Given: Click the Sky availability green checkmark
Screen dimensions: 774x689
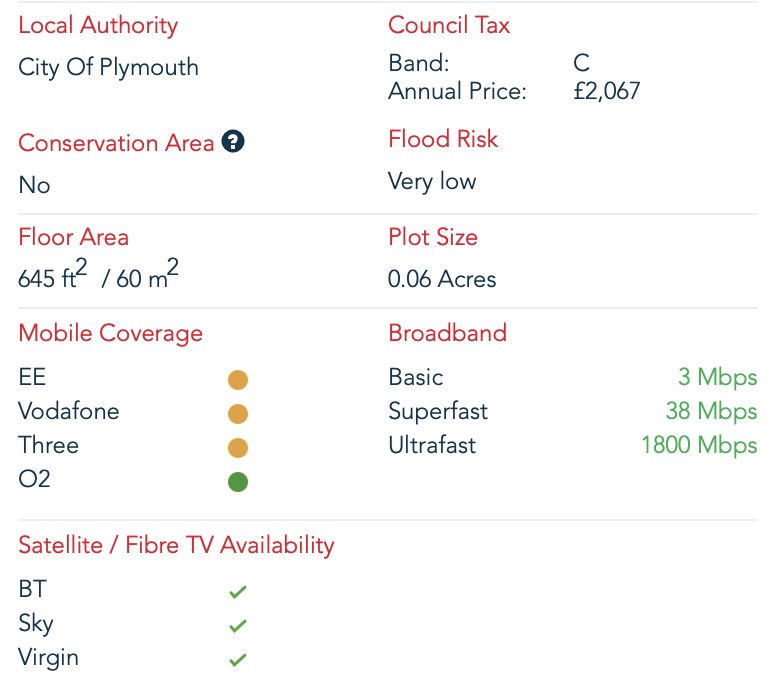Looking at the screenshot, I should click(x=238, y=625).
